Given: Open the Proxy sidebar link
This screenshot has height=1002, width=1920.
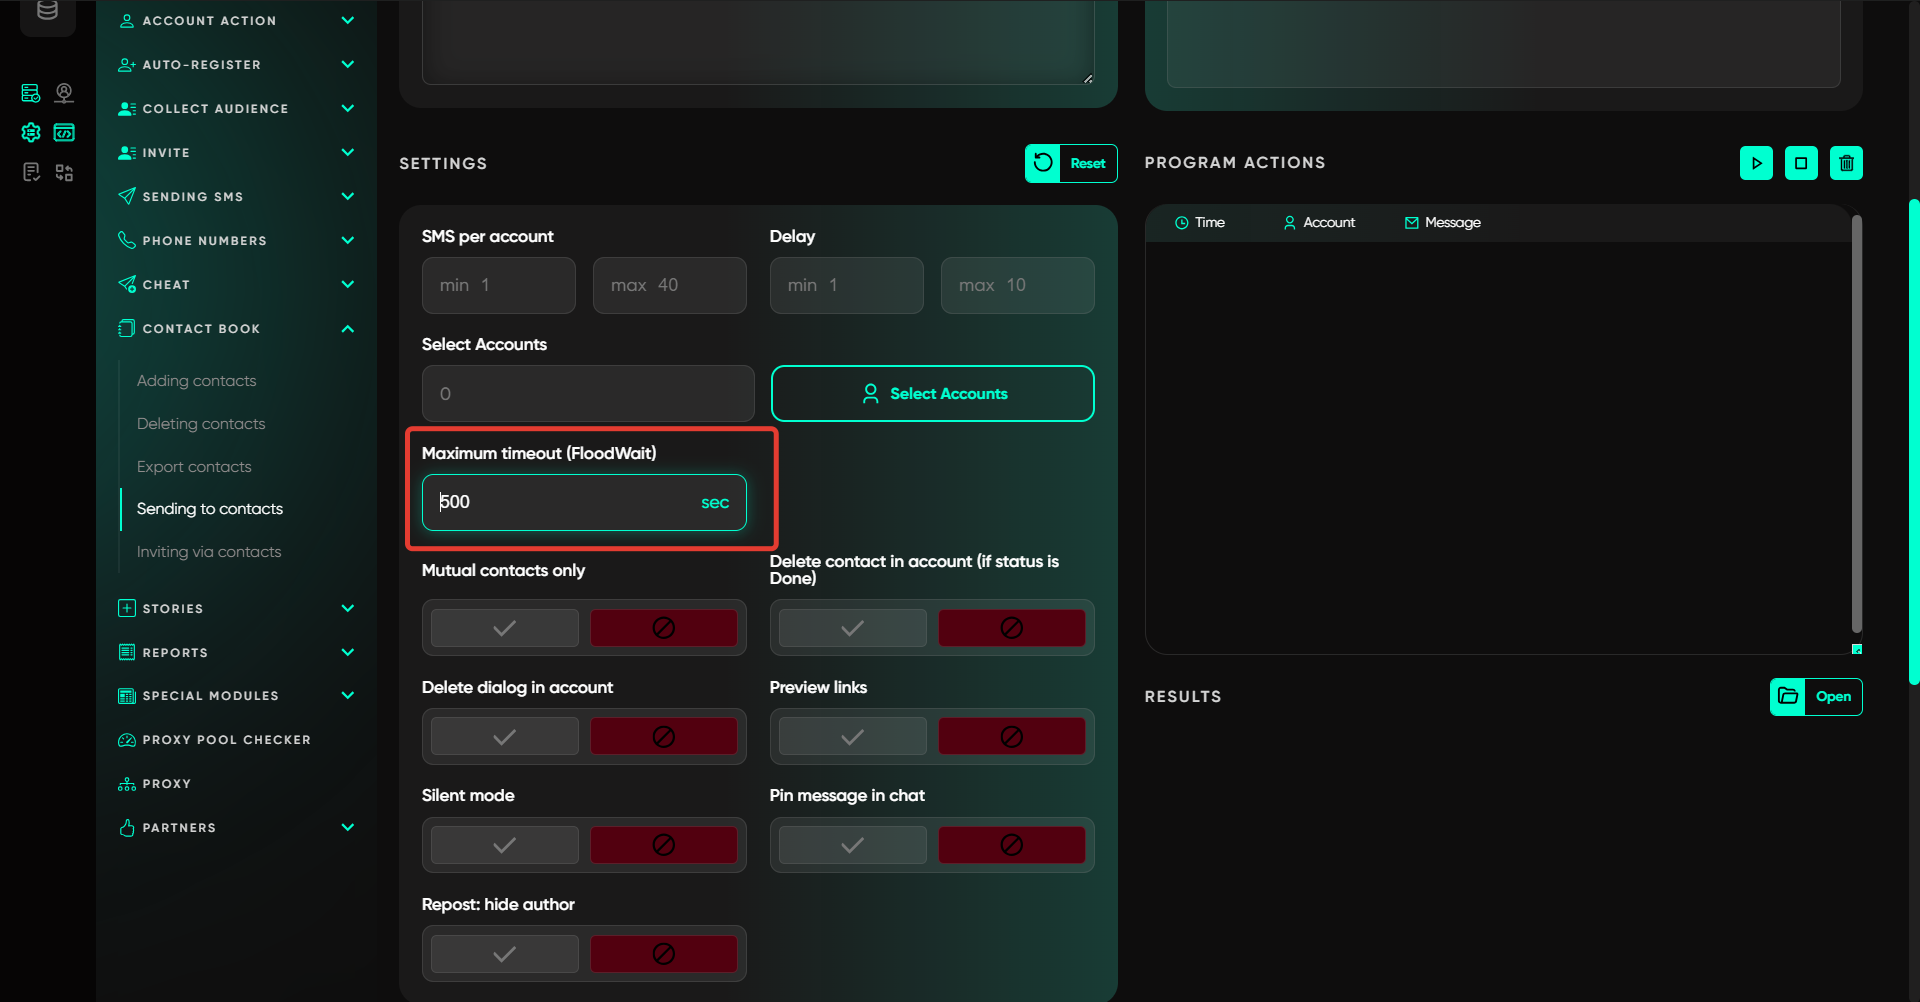Looking at the screenshot, I should pyautogui.click(x=166, y=784).
